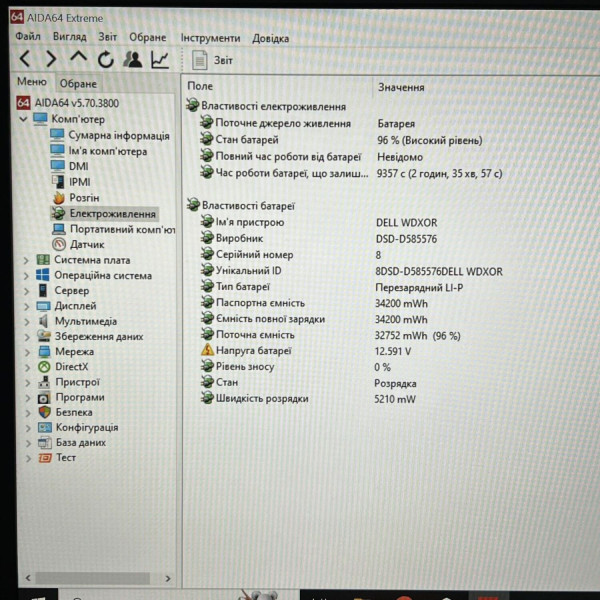
Task: Select the Властивості електроживлення group row
Action: 266,106
